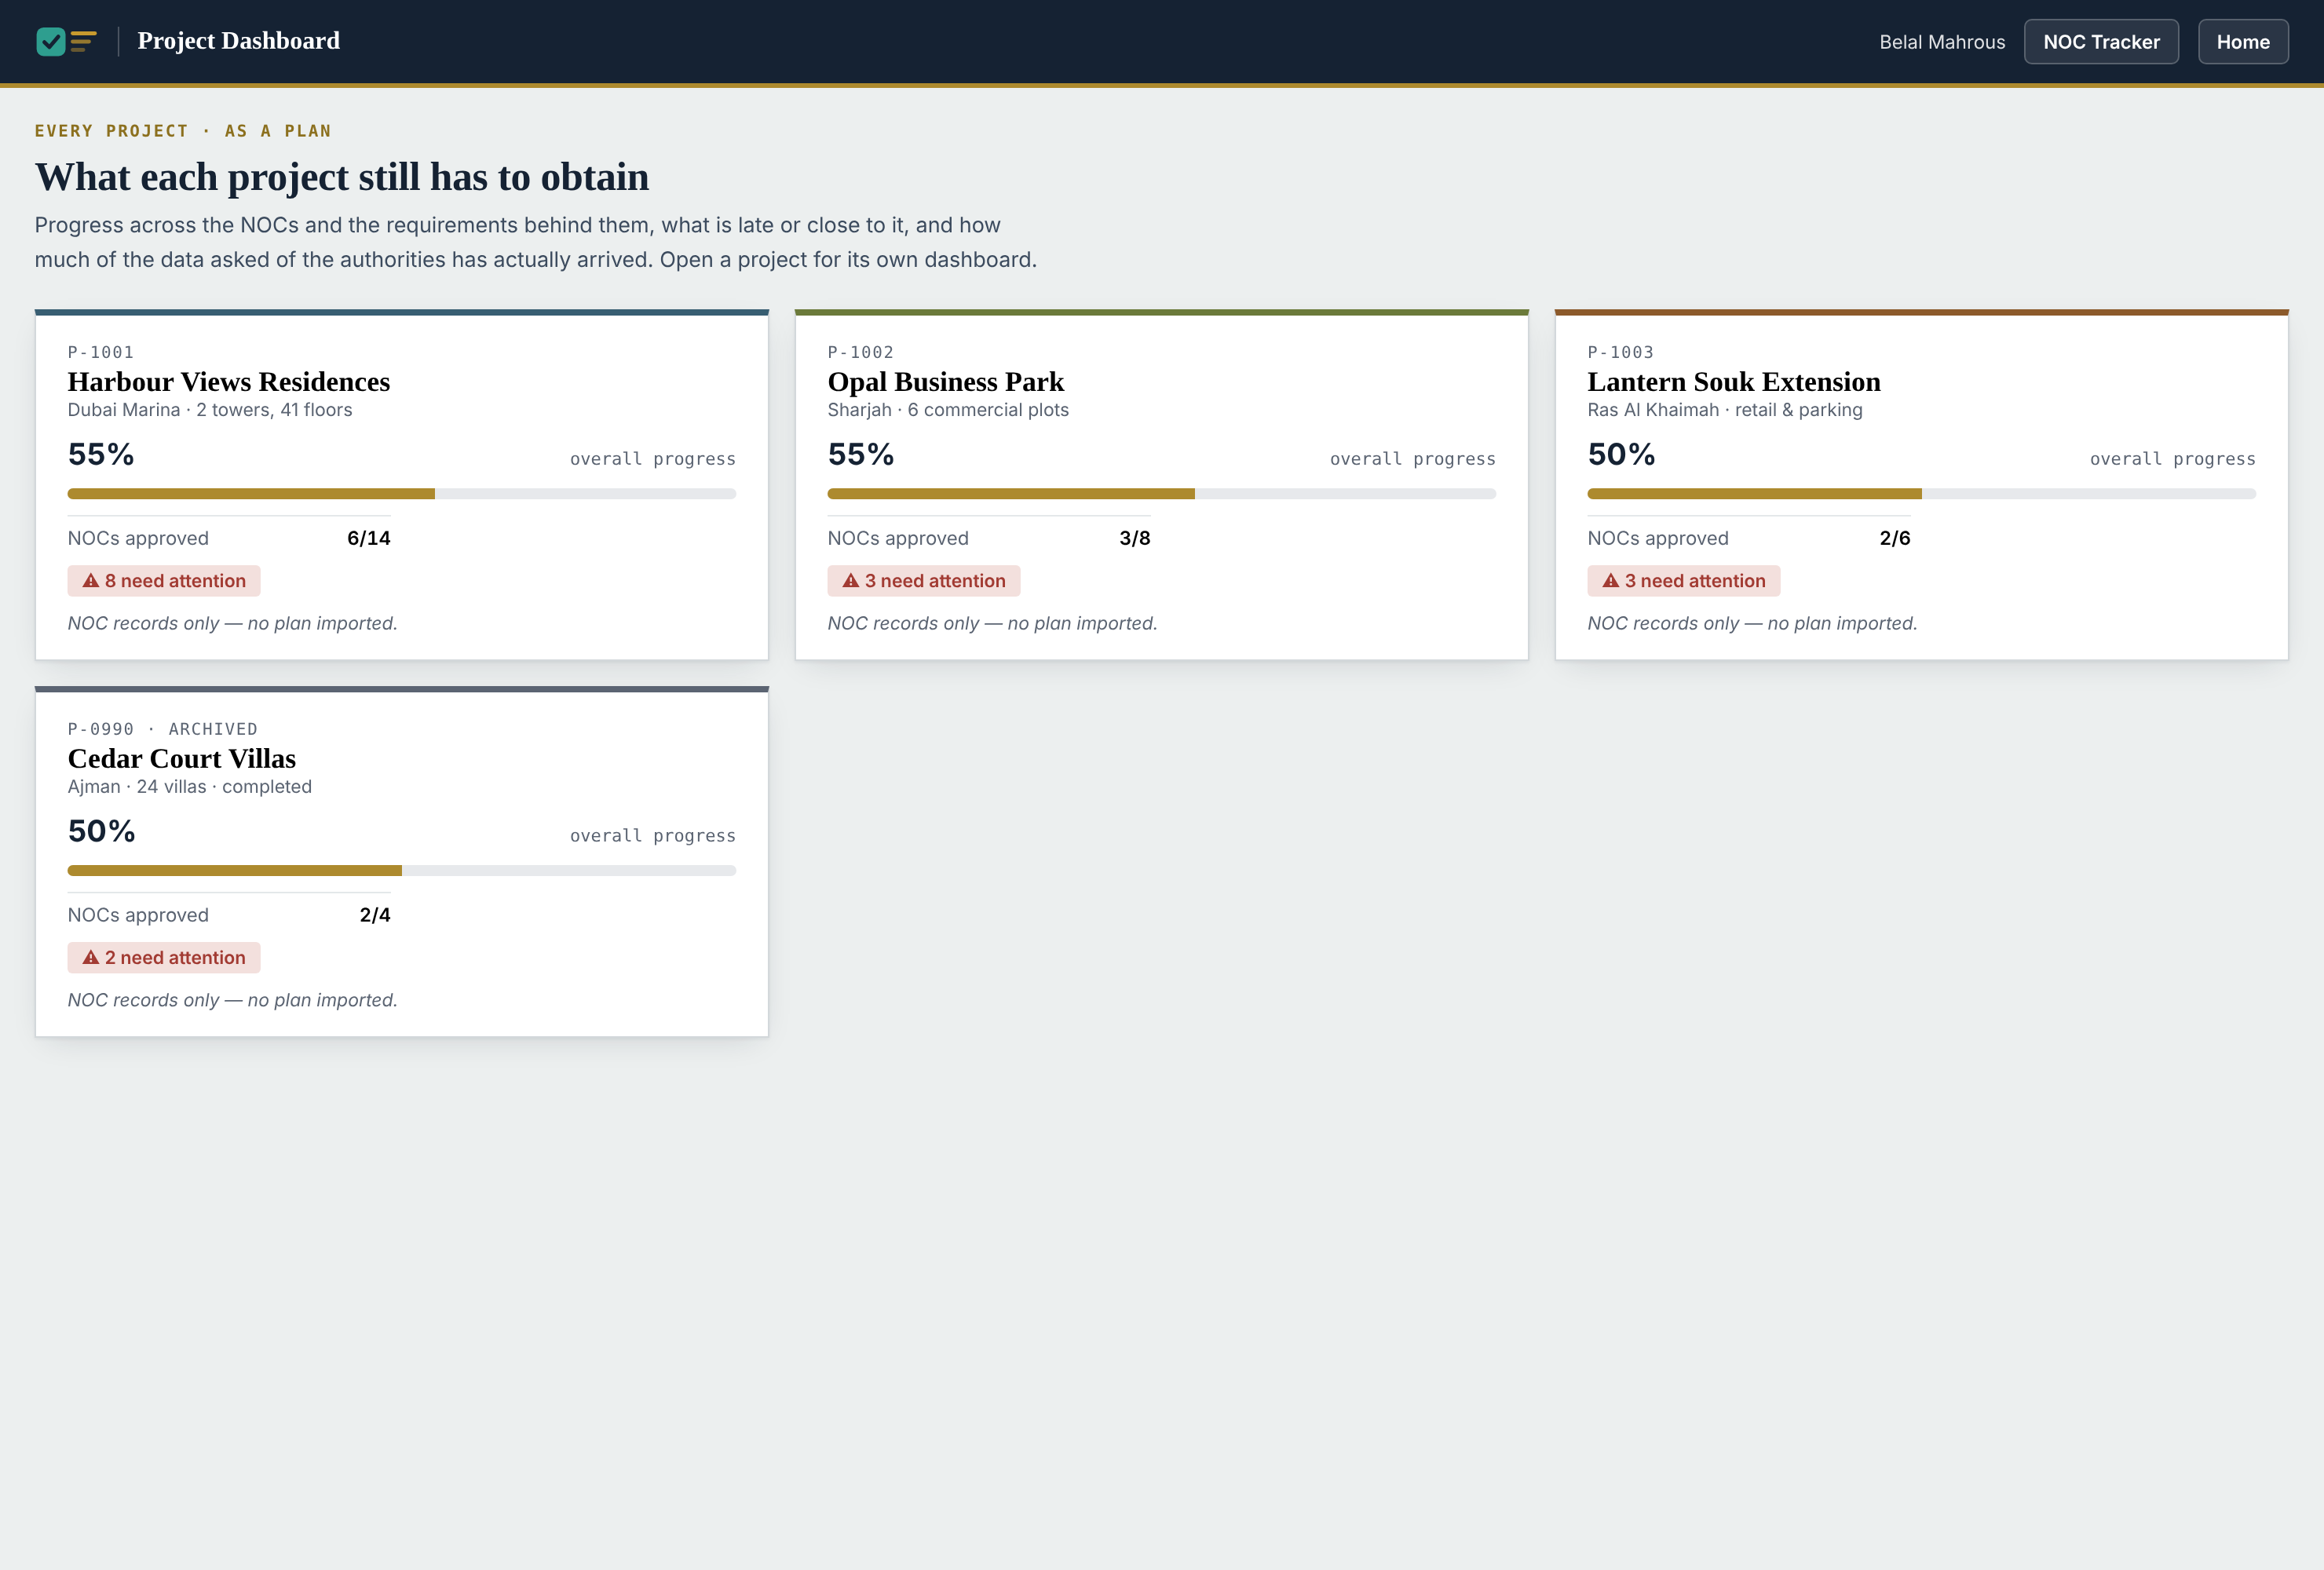
Task: Open the NOC Tracker page
Action: pyautogui.click(x=2101, y=42)
